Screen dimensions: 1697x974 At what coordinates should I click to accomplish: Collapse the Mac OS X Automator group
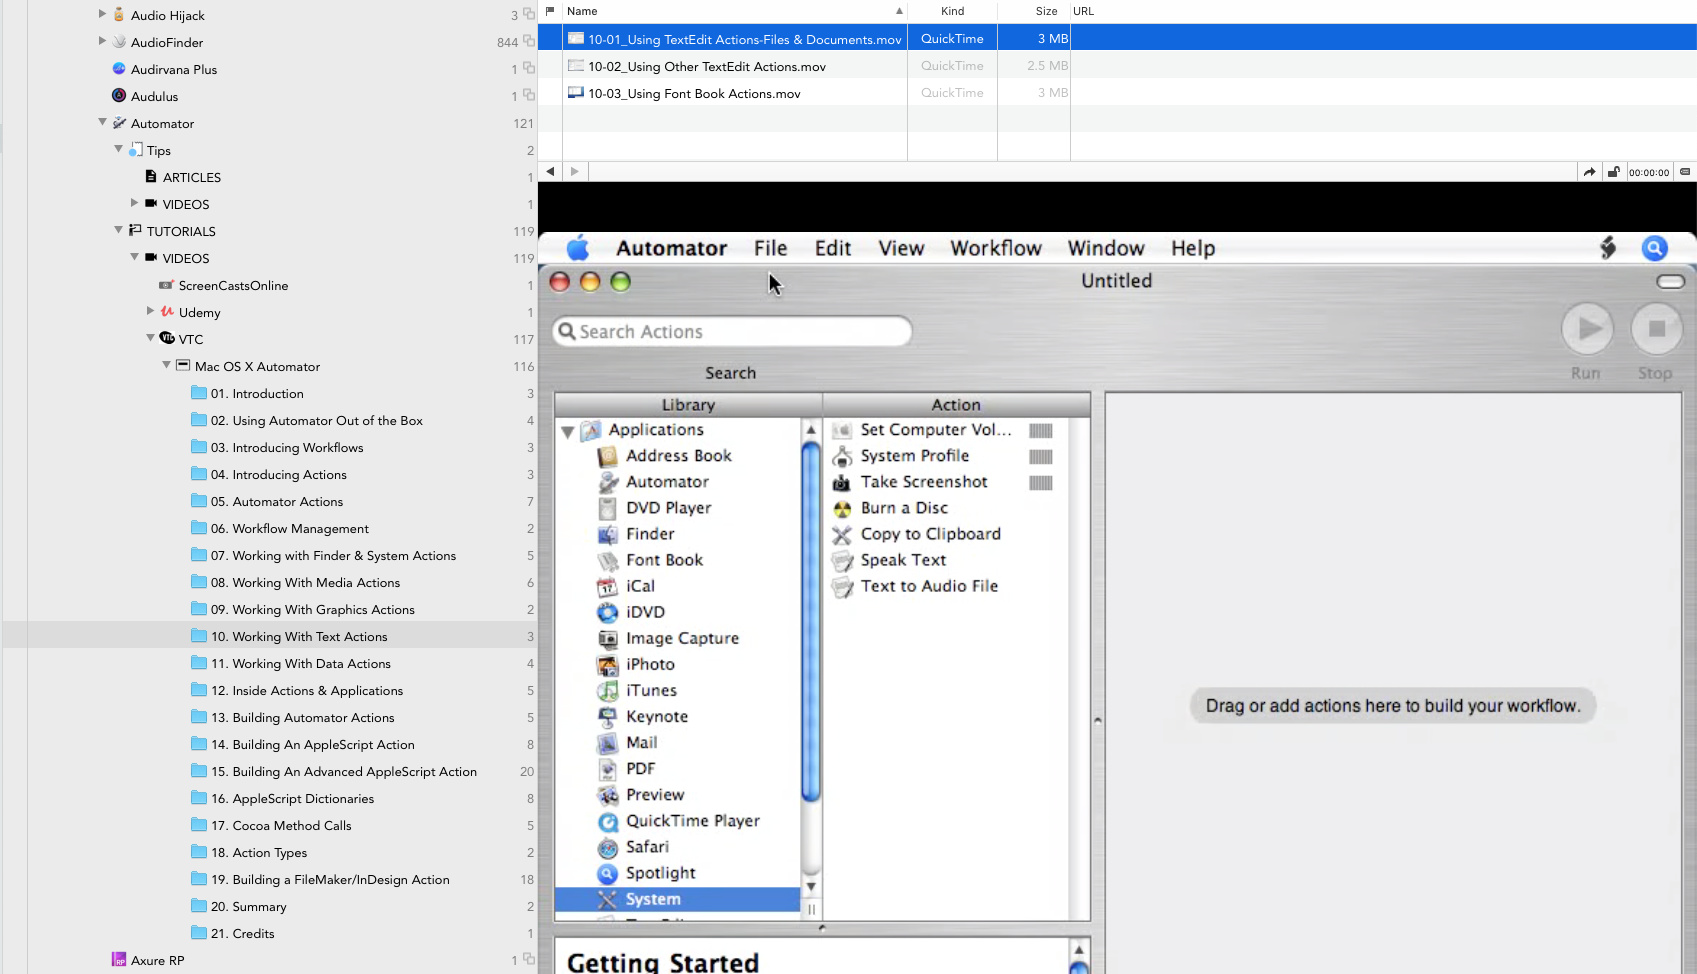166,366
